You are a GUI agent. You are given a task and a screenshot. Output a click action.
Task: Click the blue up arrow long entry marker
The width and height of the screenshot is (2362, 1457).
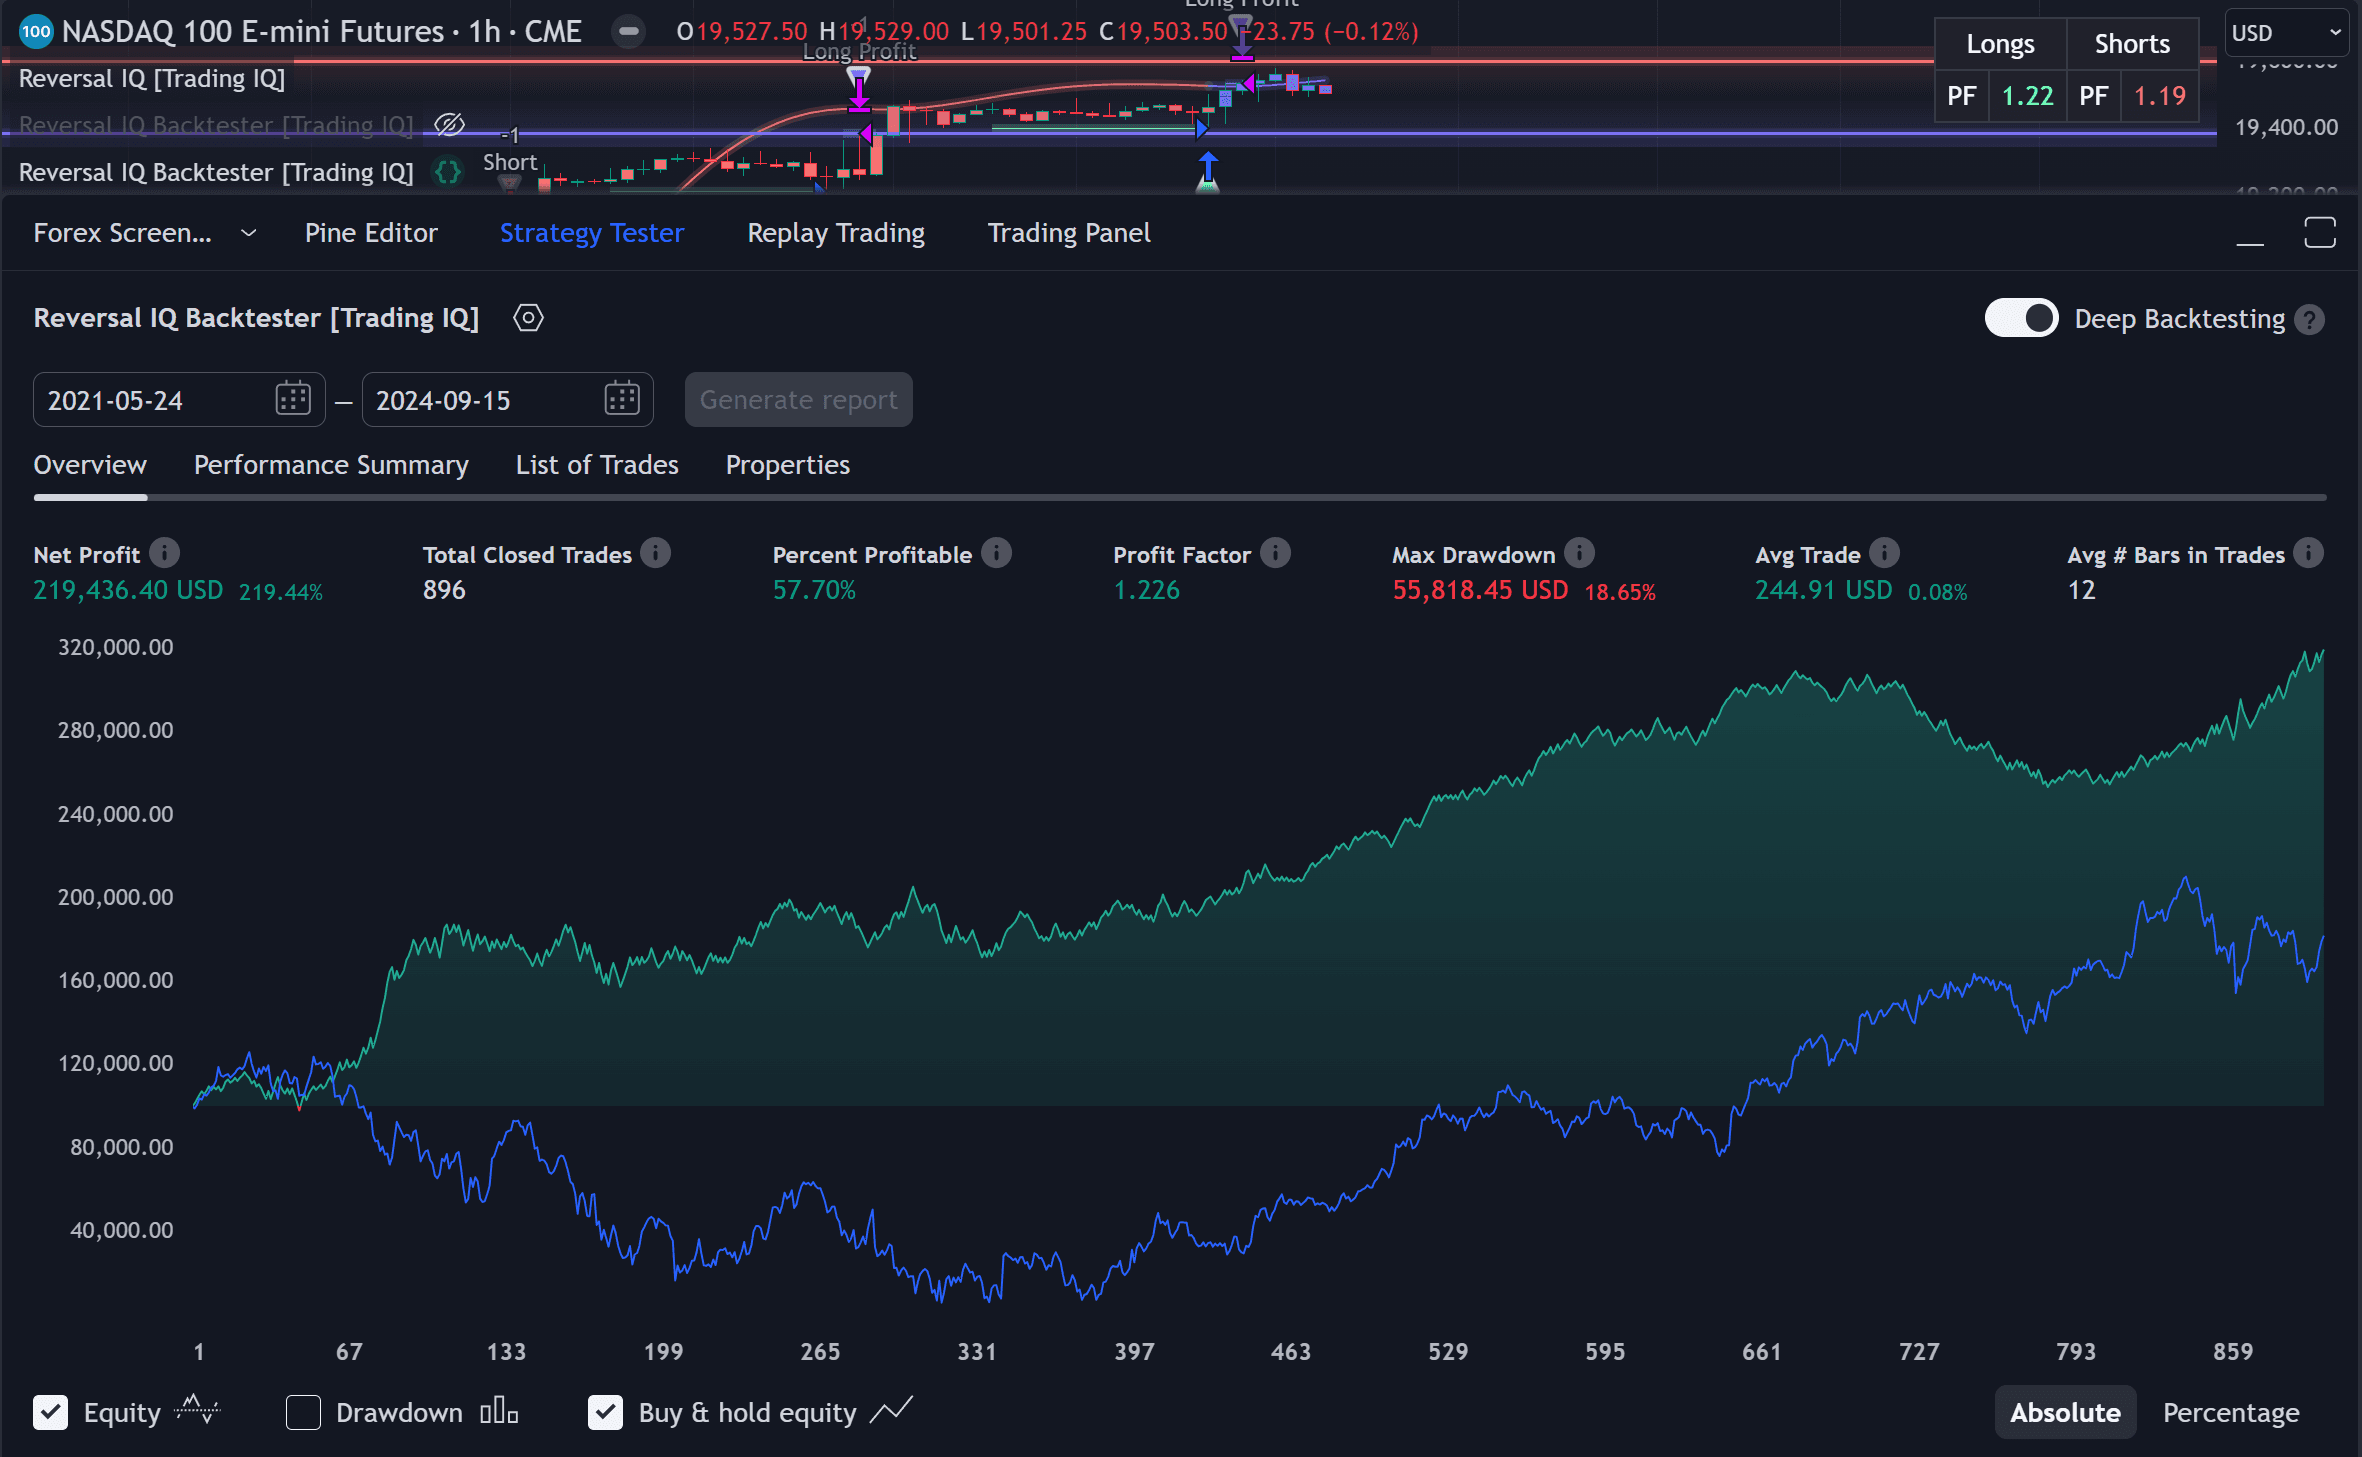(x=1208, y=166)
